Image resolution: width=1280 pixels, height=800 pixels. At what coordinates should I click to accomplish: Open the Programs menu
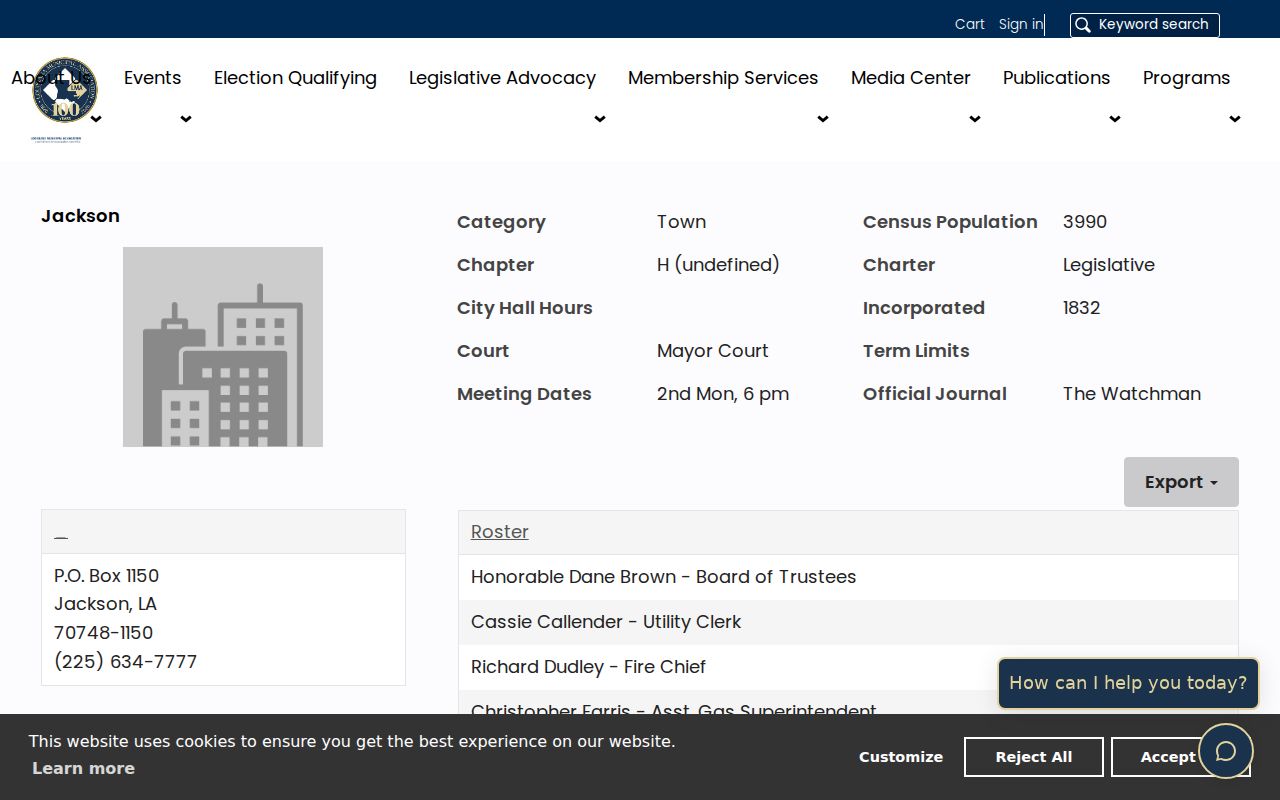tap(1186, 78)
